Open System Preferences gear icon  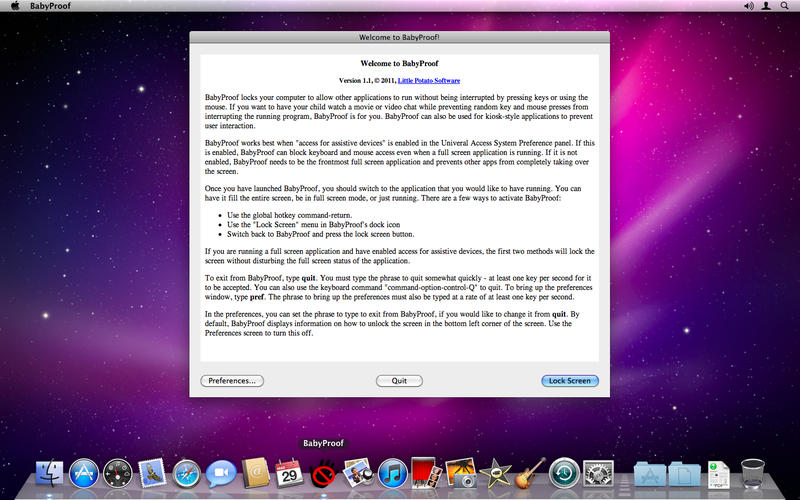(x=598, y=473)
